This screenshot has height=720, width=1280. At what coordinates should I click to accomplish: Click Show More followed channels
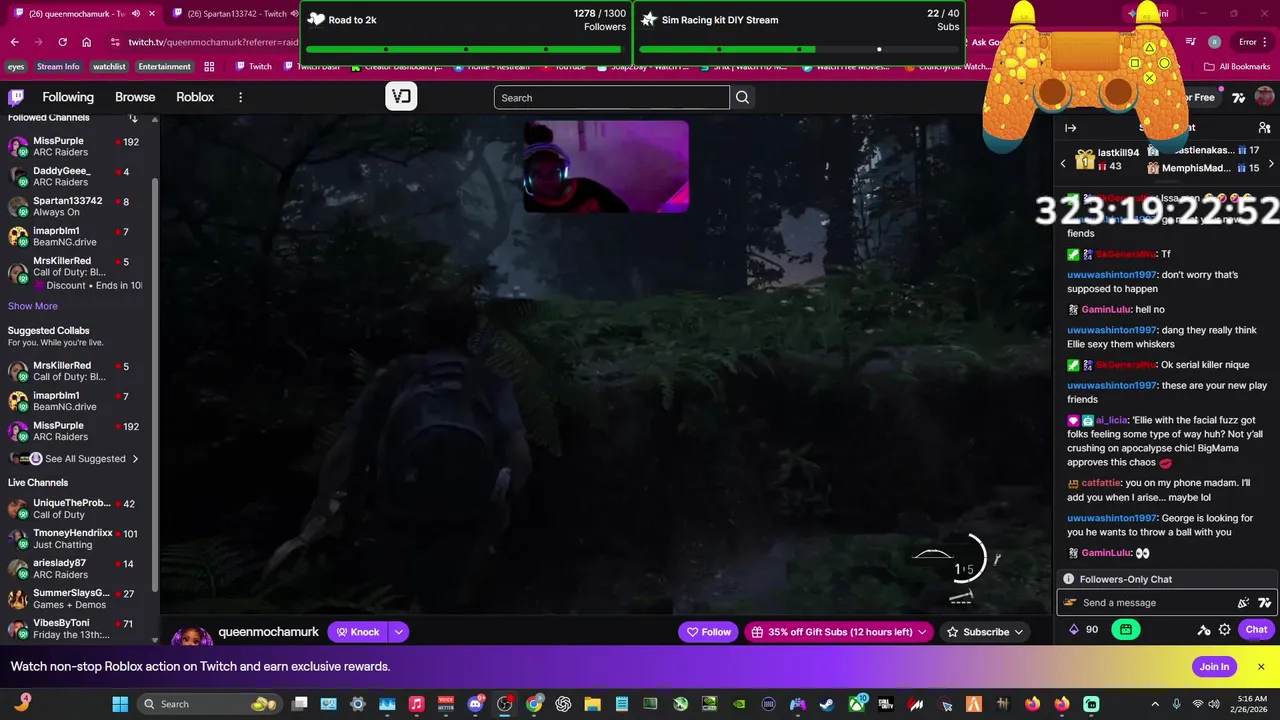[x=33, y=306]
